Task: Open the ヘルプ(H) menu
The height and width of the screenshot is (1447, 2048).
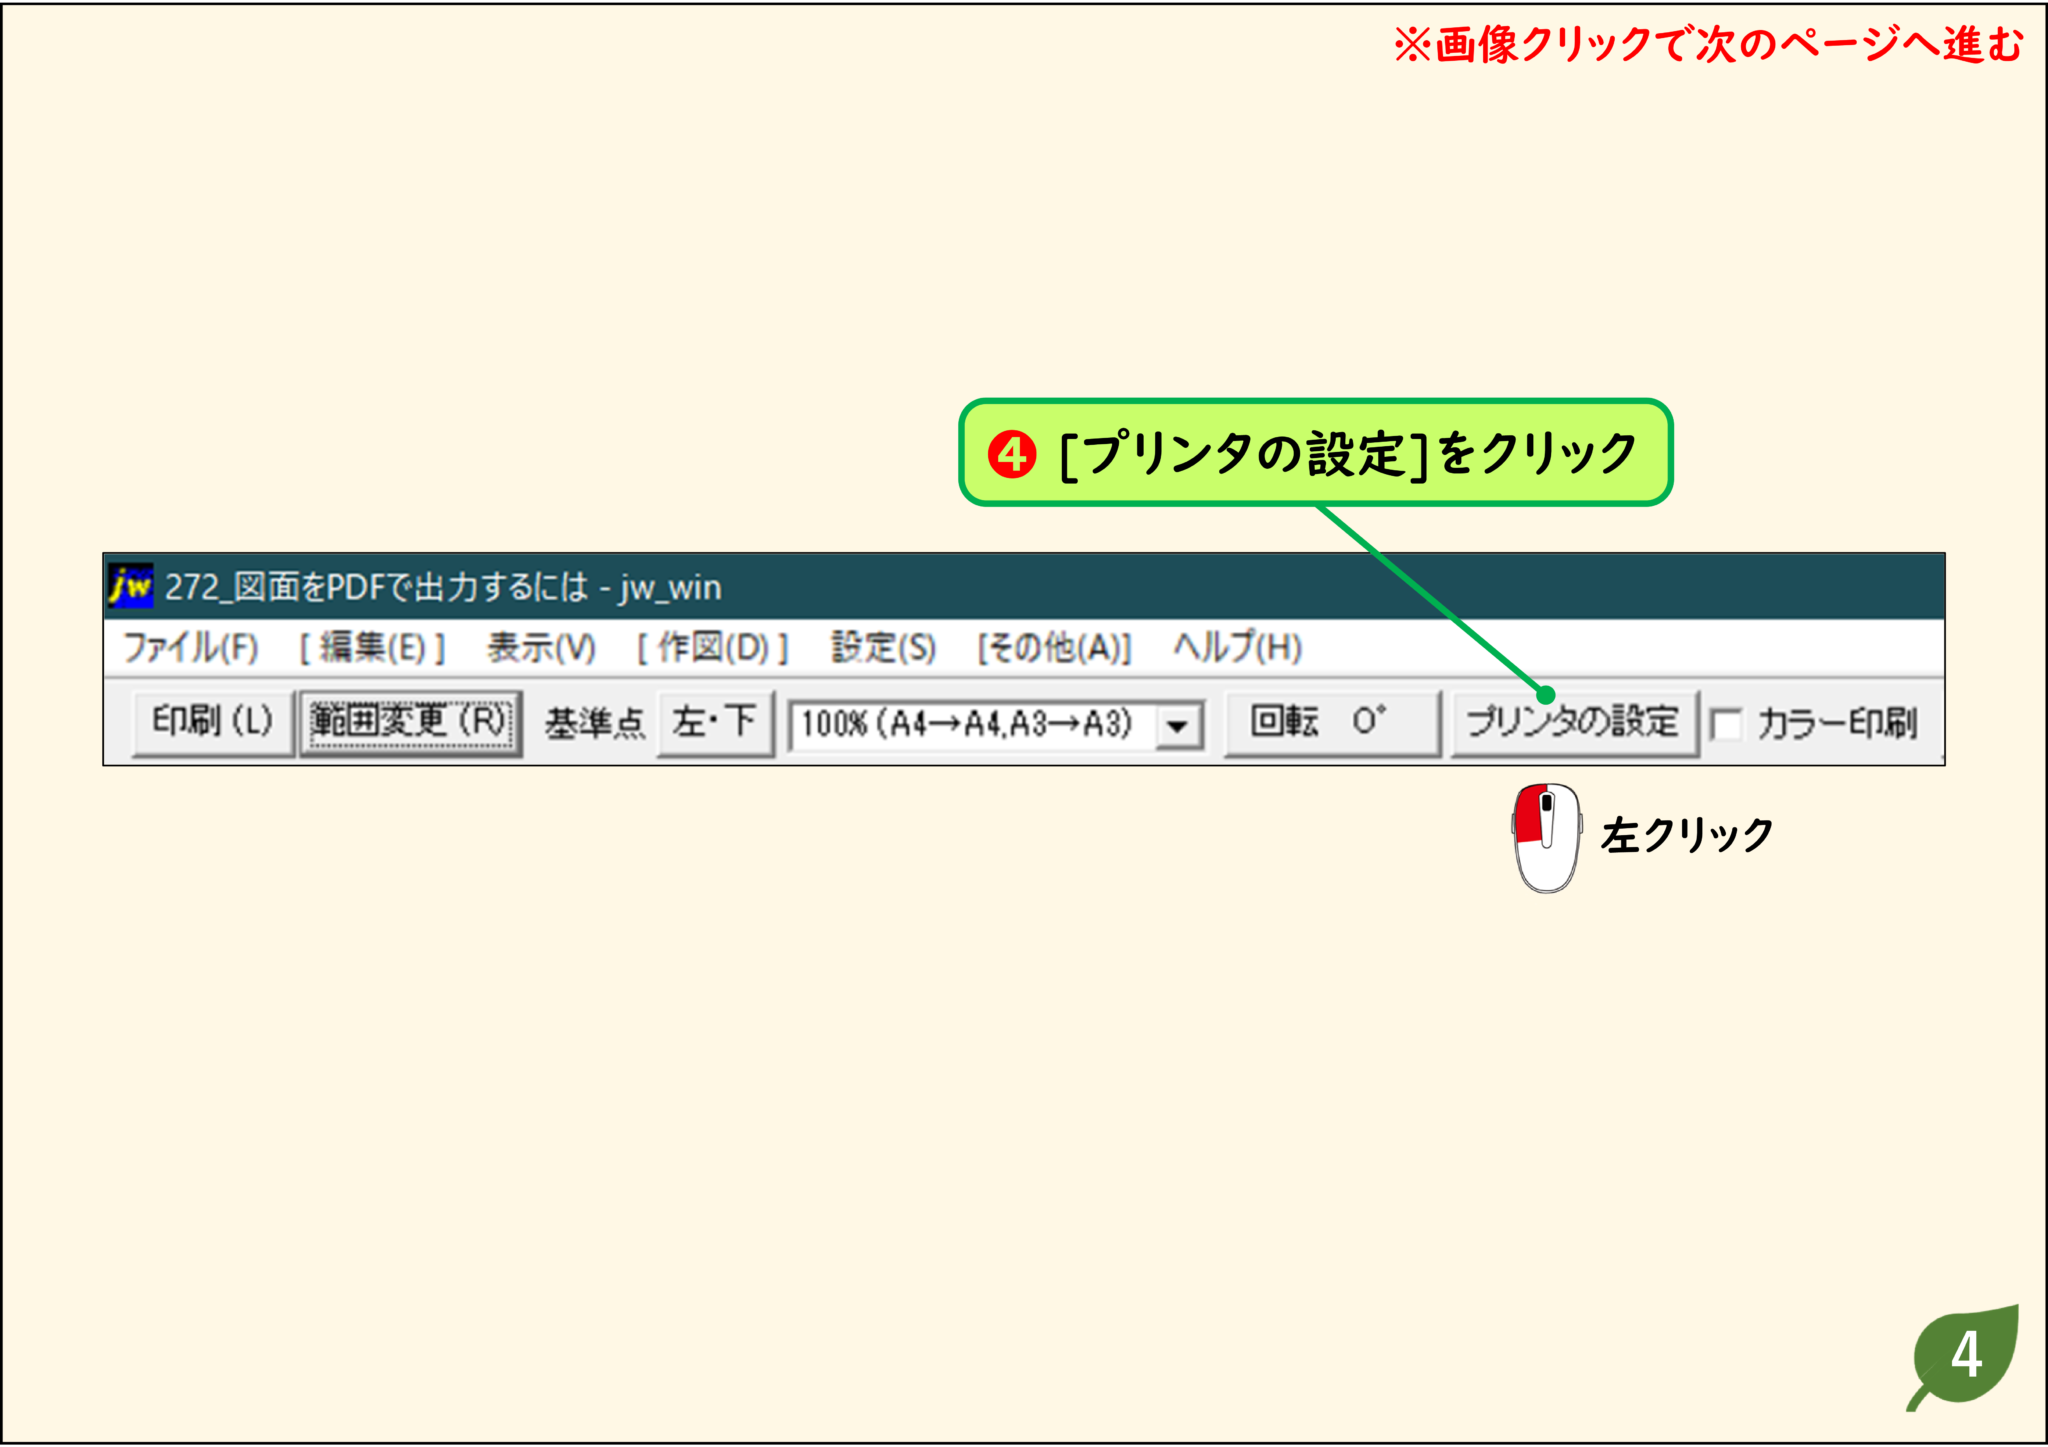Action: pyautogui.click(x=1235, y=648)
